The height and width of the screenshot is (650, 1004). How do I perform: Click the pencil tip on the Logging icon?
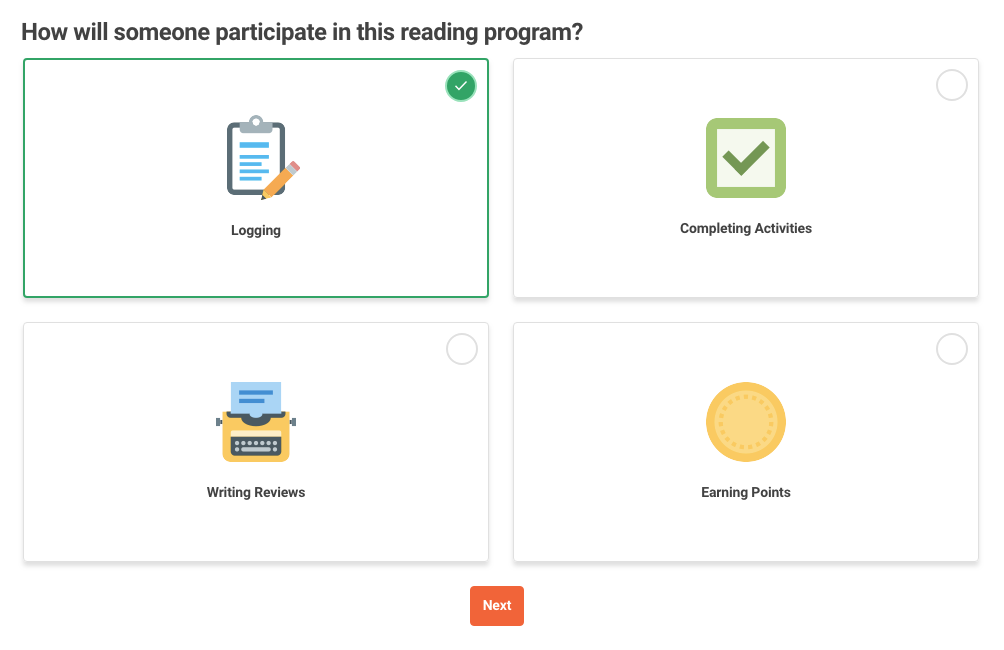pos(265,196)
